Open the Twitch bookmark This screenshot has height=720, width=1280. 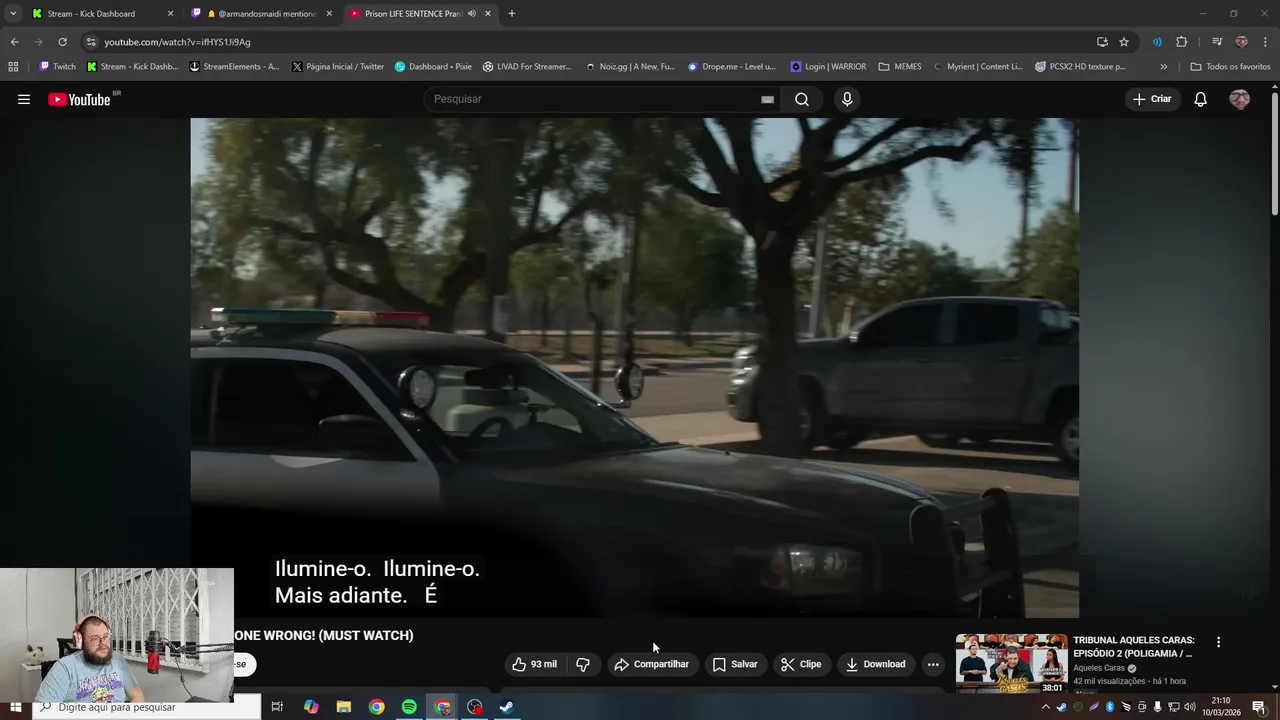click(57, 67)
